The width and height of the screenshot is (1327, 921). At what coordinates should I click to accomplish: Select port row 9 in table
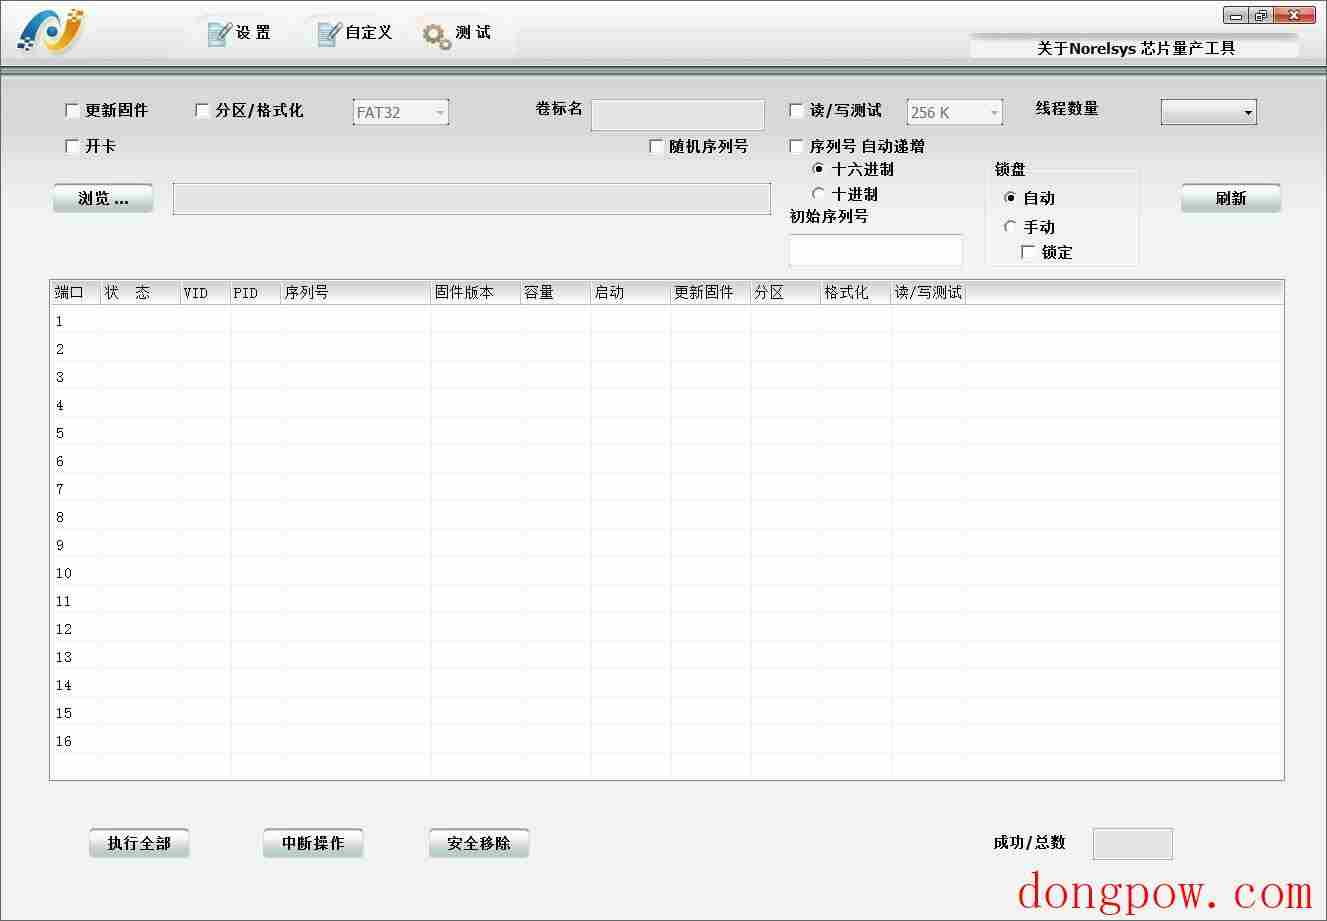pos(666,545)
